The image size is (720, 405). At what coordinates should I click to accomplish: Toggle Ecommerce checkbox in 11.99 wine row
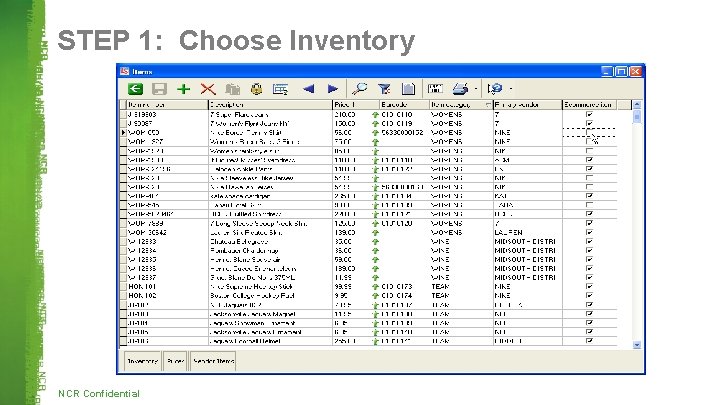[x=590, y=277]
